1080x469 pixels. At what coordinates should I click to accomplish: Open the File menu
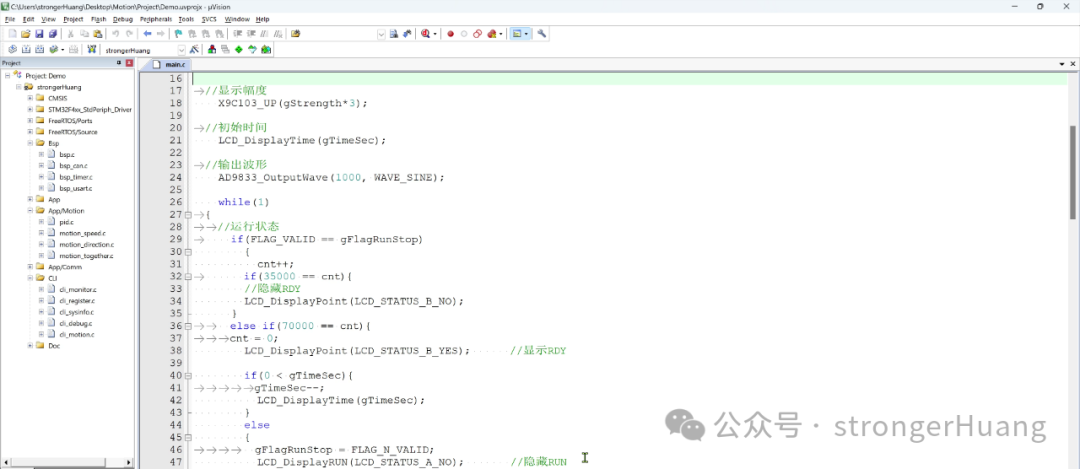10,19
